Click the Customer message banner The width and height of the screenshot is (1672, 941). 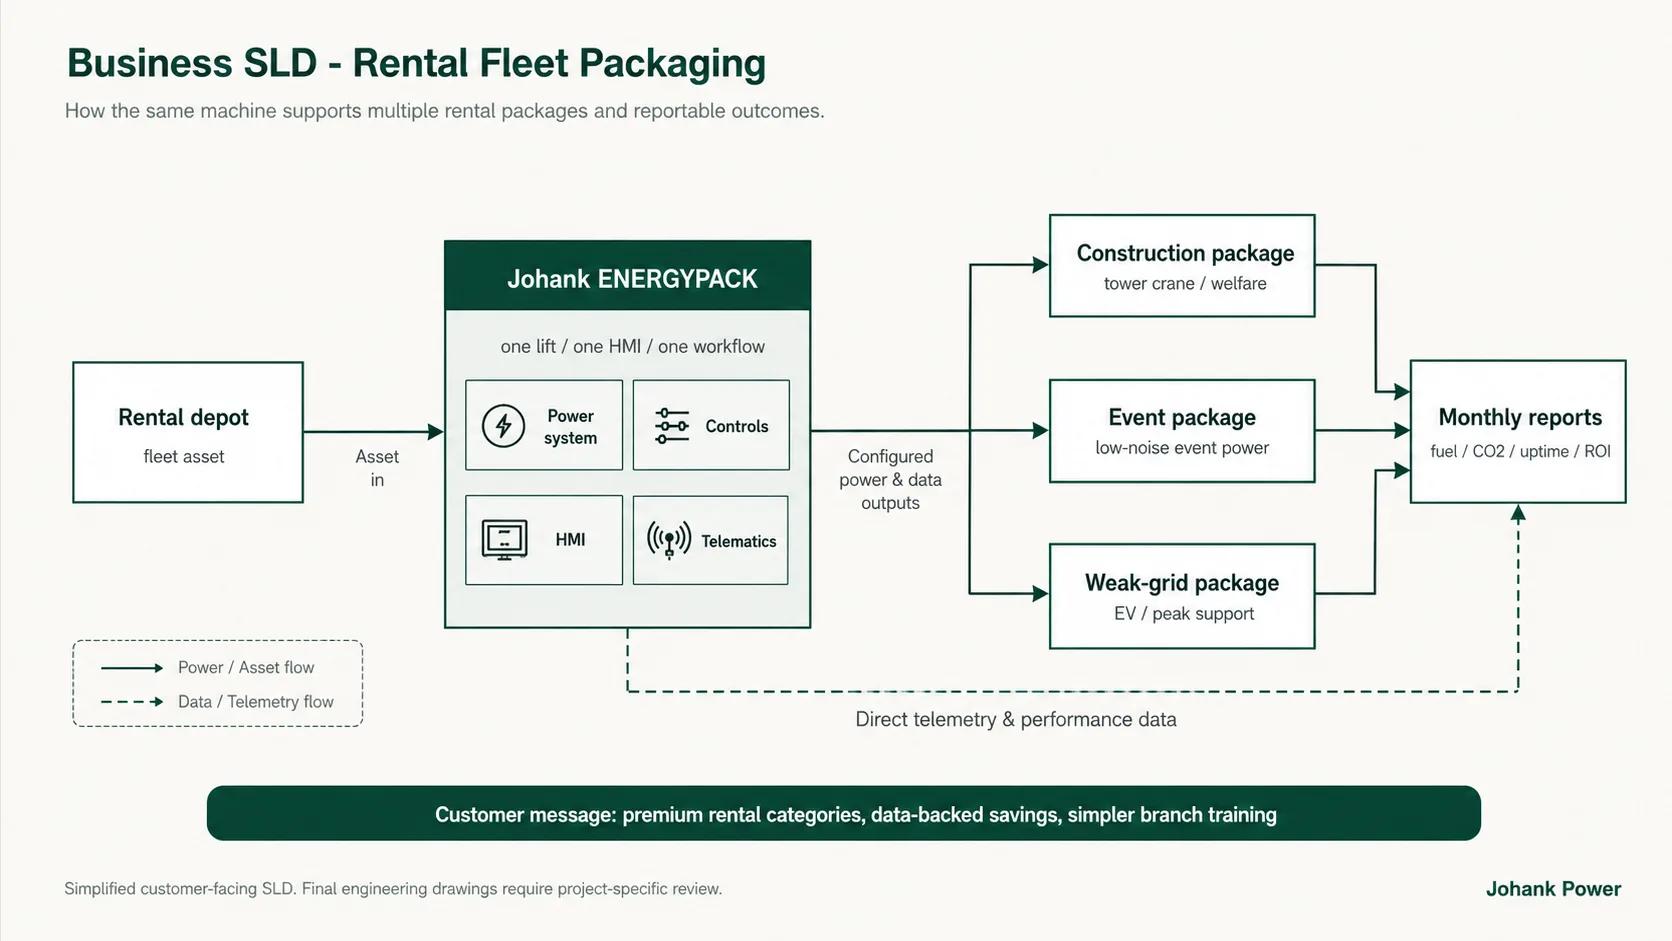click(844, 813)
